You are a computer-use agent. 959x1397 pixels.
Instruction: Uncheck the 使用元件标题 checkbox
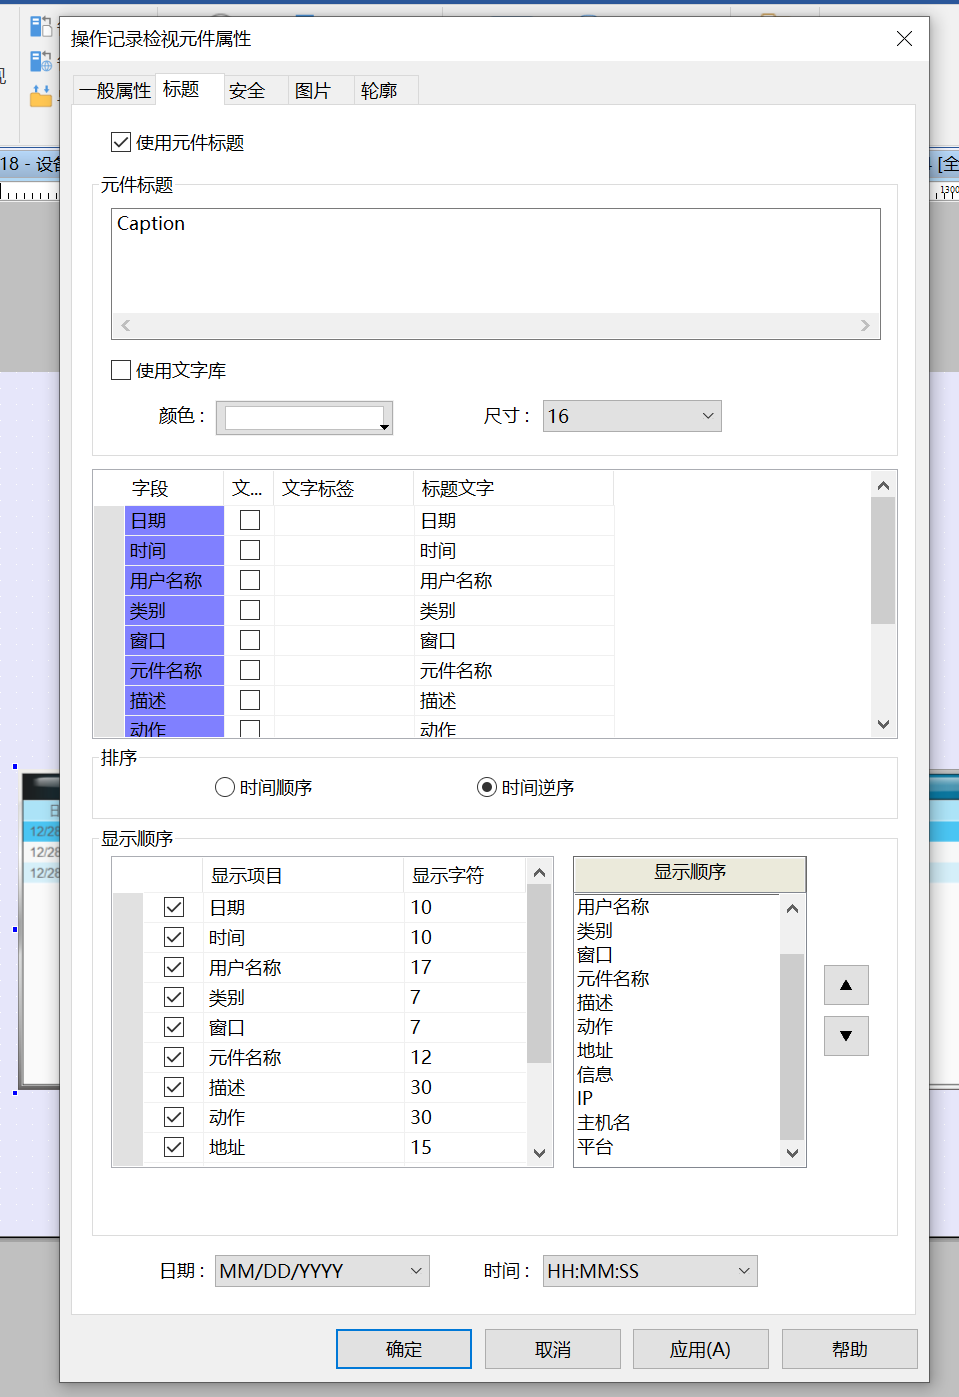click(x=122, y=143)
